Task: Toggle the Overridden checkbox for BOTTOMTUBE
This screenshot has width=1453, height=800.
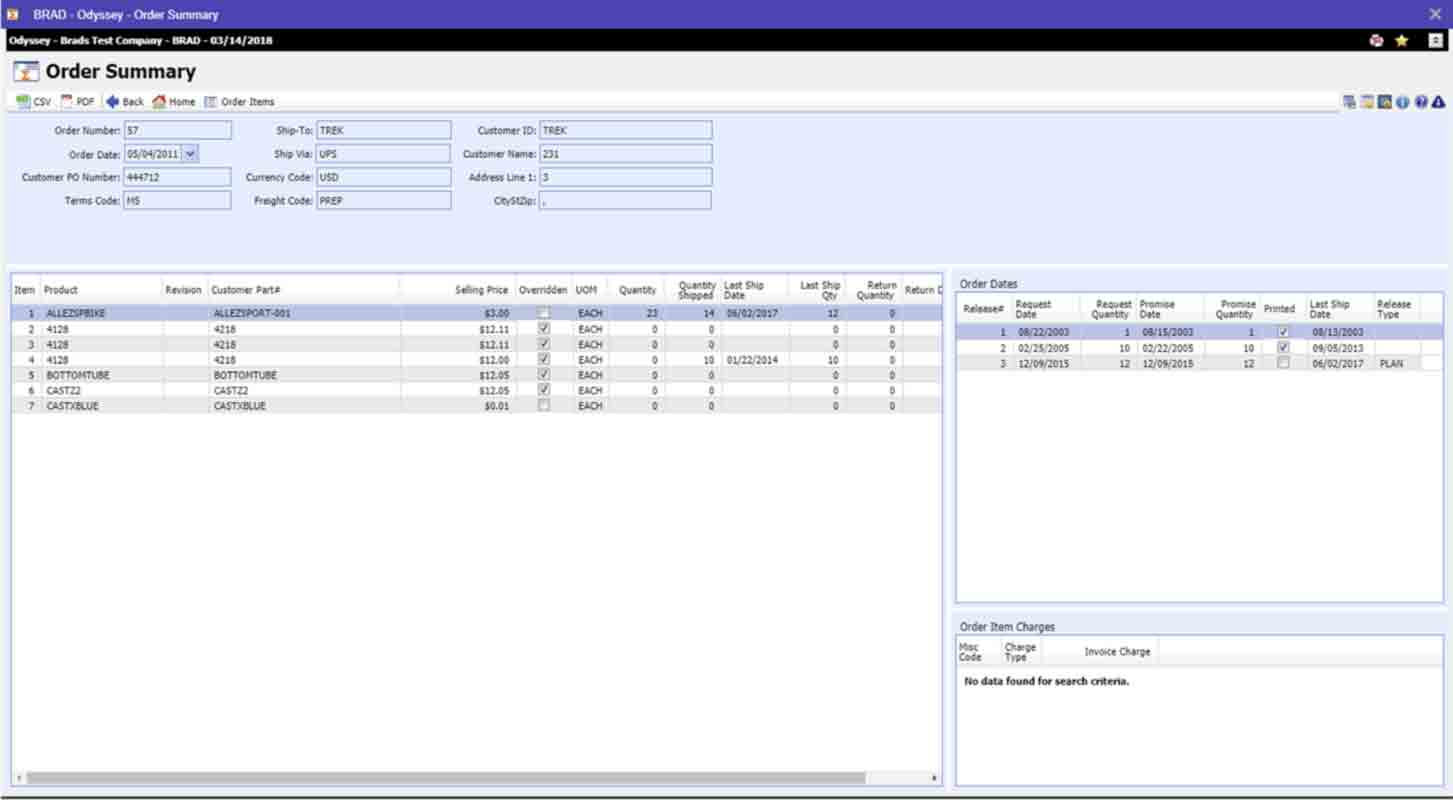Action: [543, 376]
